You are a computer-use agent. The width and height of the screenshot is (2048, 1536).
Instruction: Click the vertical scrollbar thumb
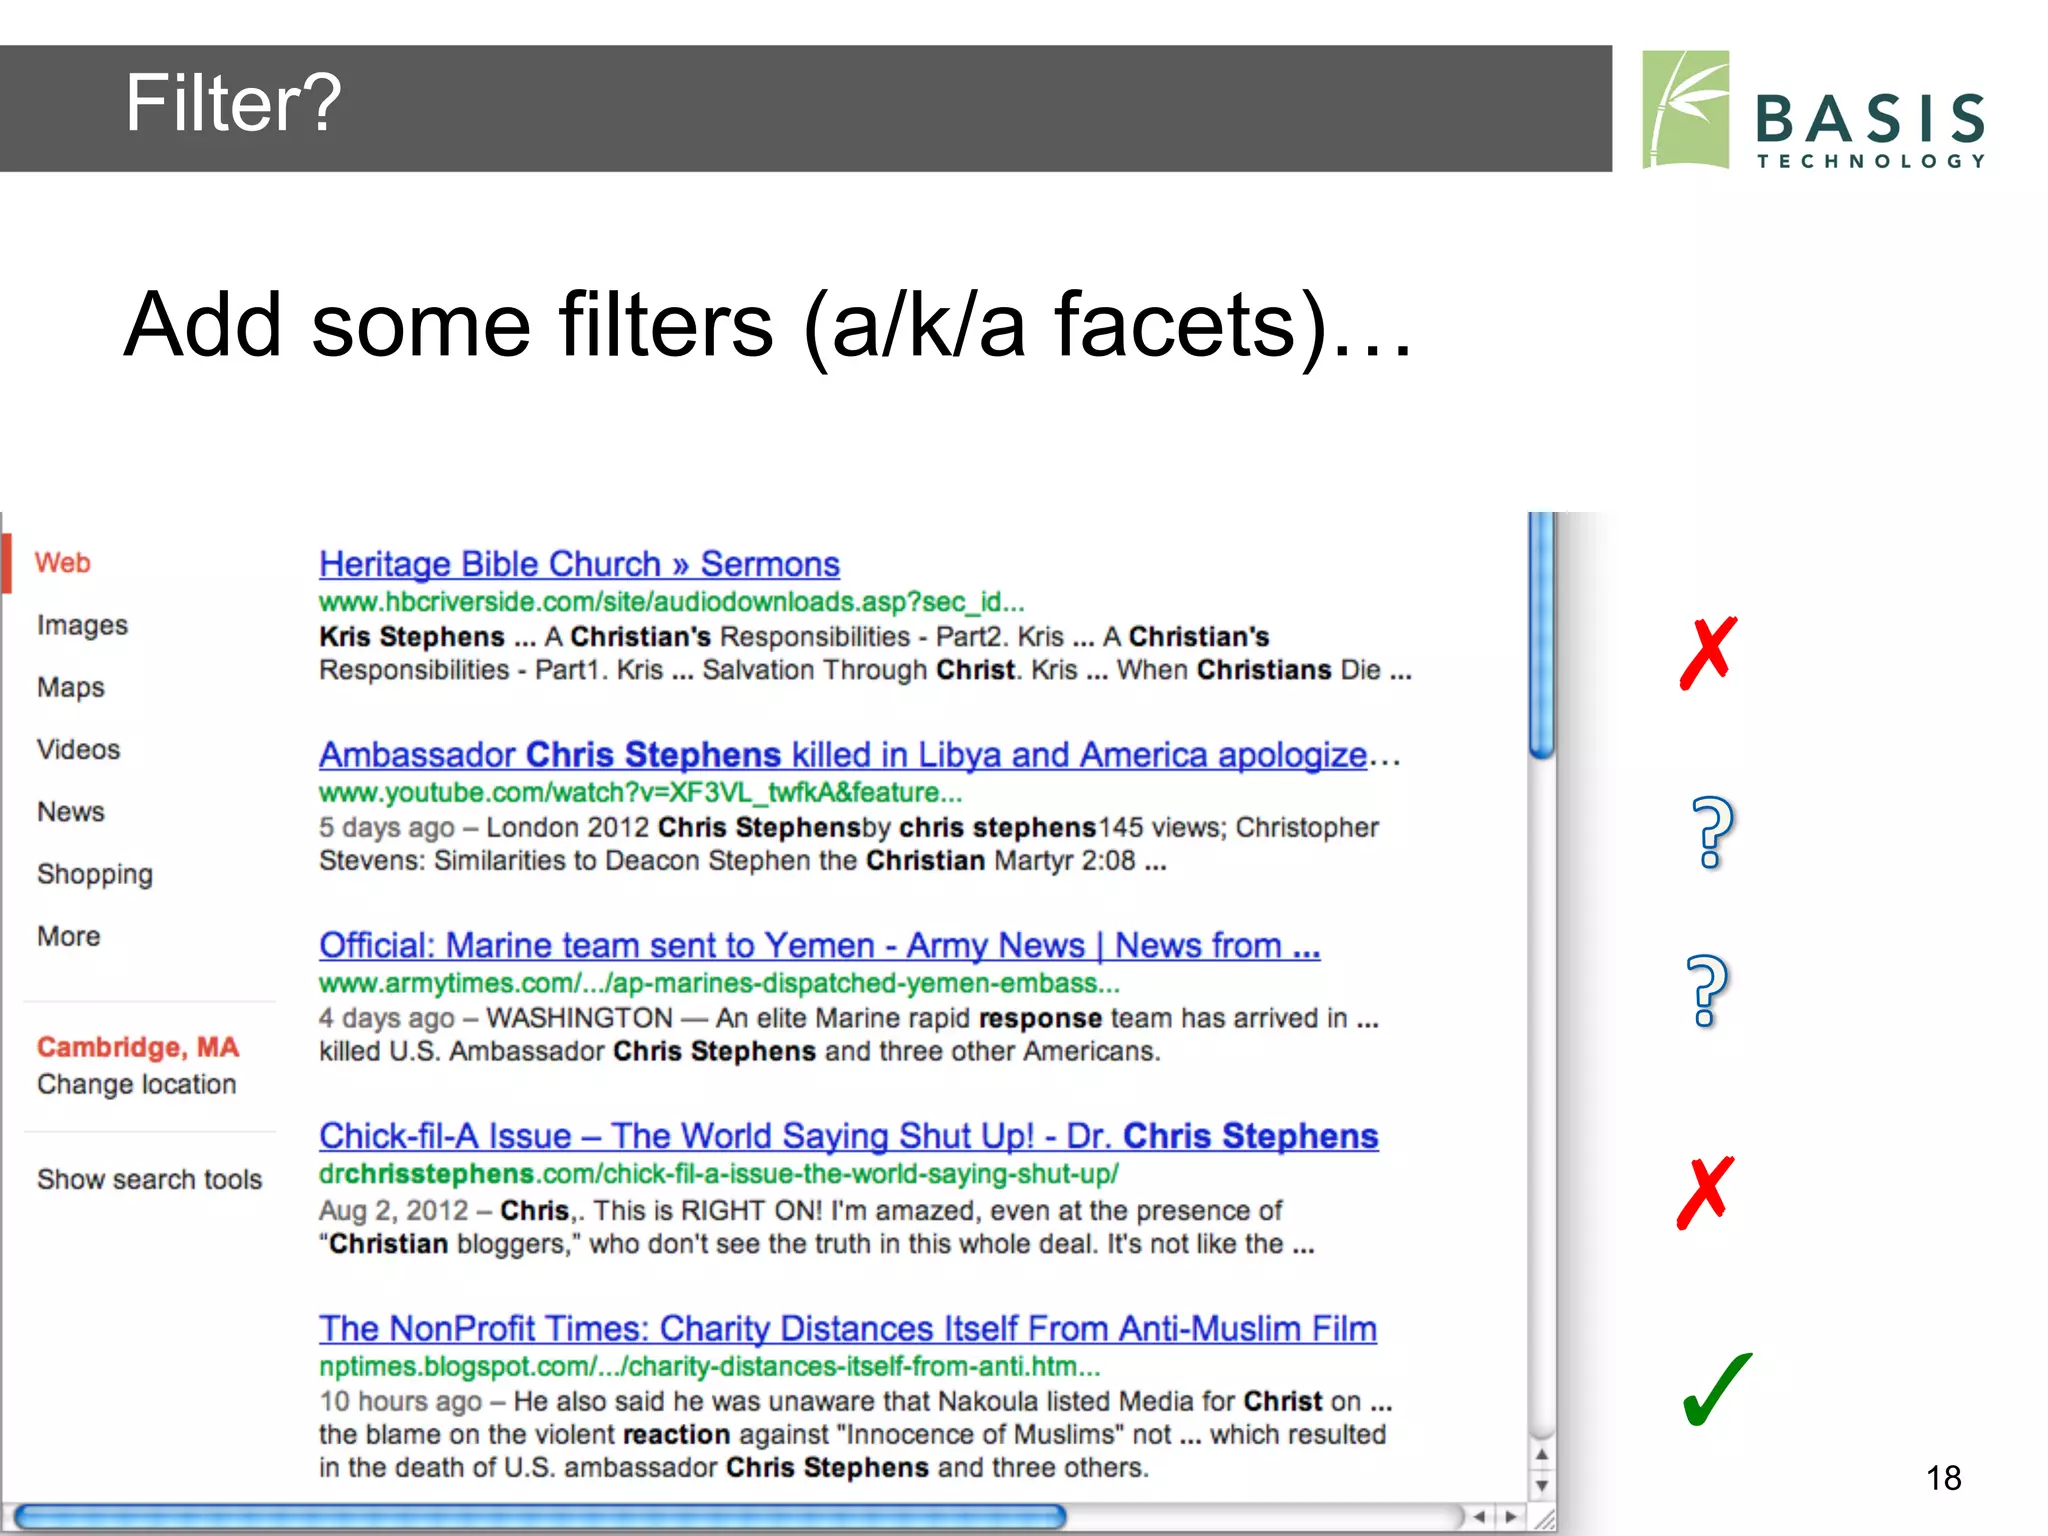[x=1541, y=635]
